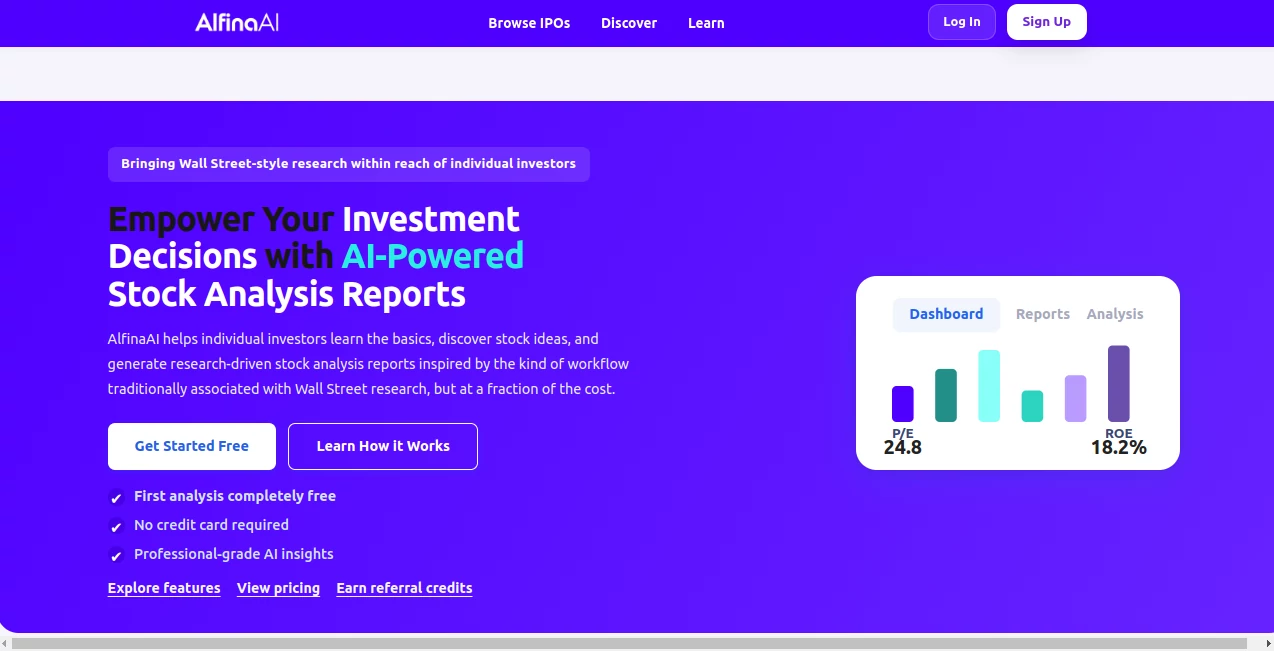Click the Wall Street-style research tagline badge
Screen dimensions: 1274x651
point(349,164)
